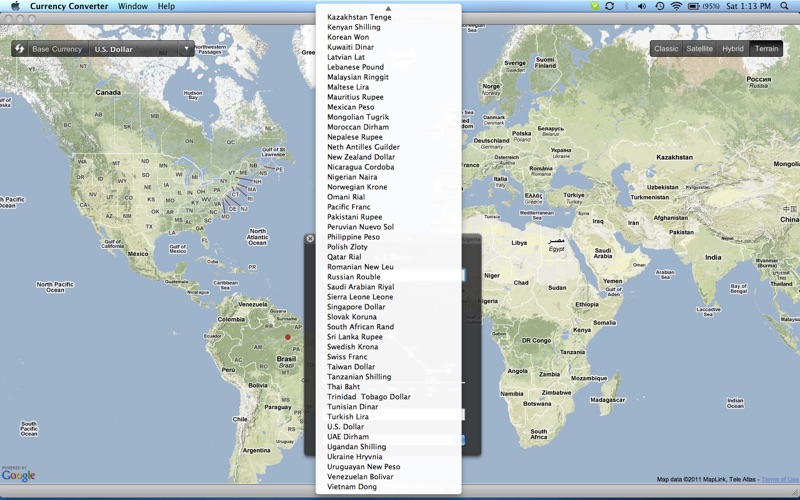Choose South African Rand
The height and width of the screenshot is (500, 800).
(x=389, y=327)
